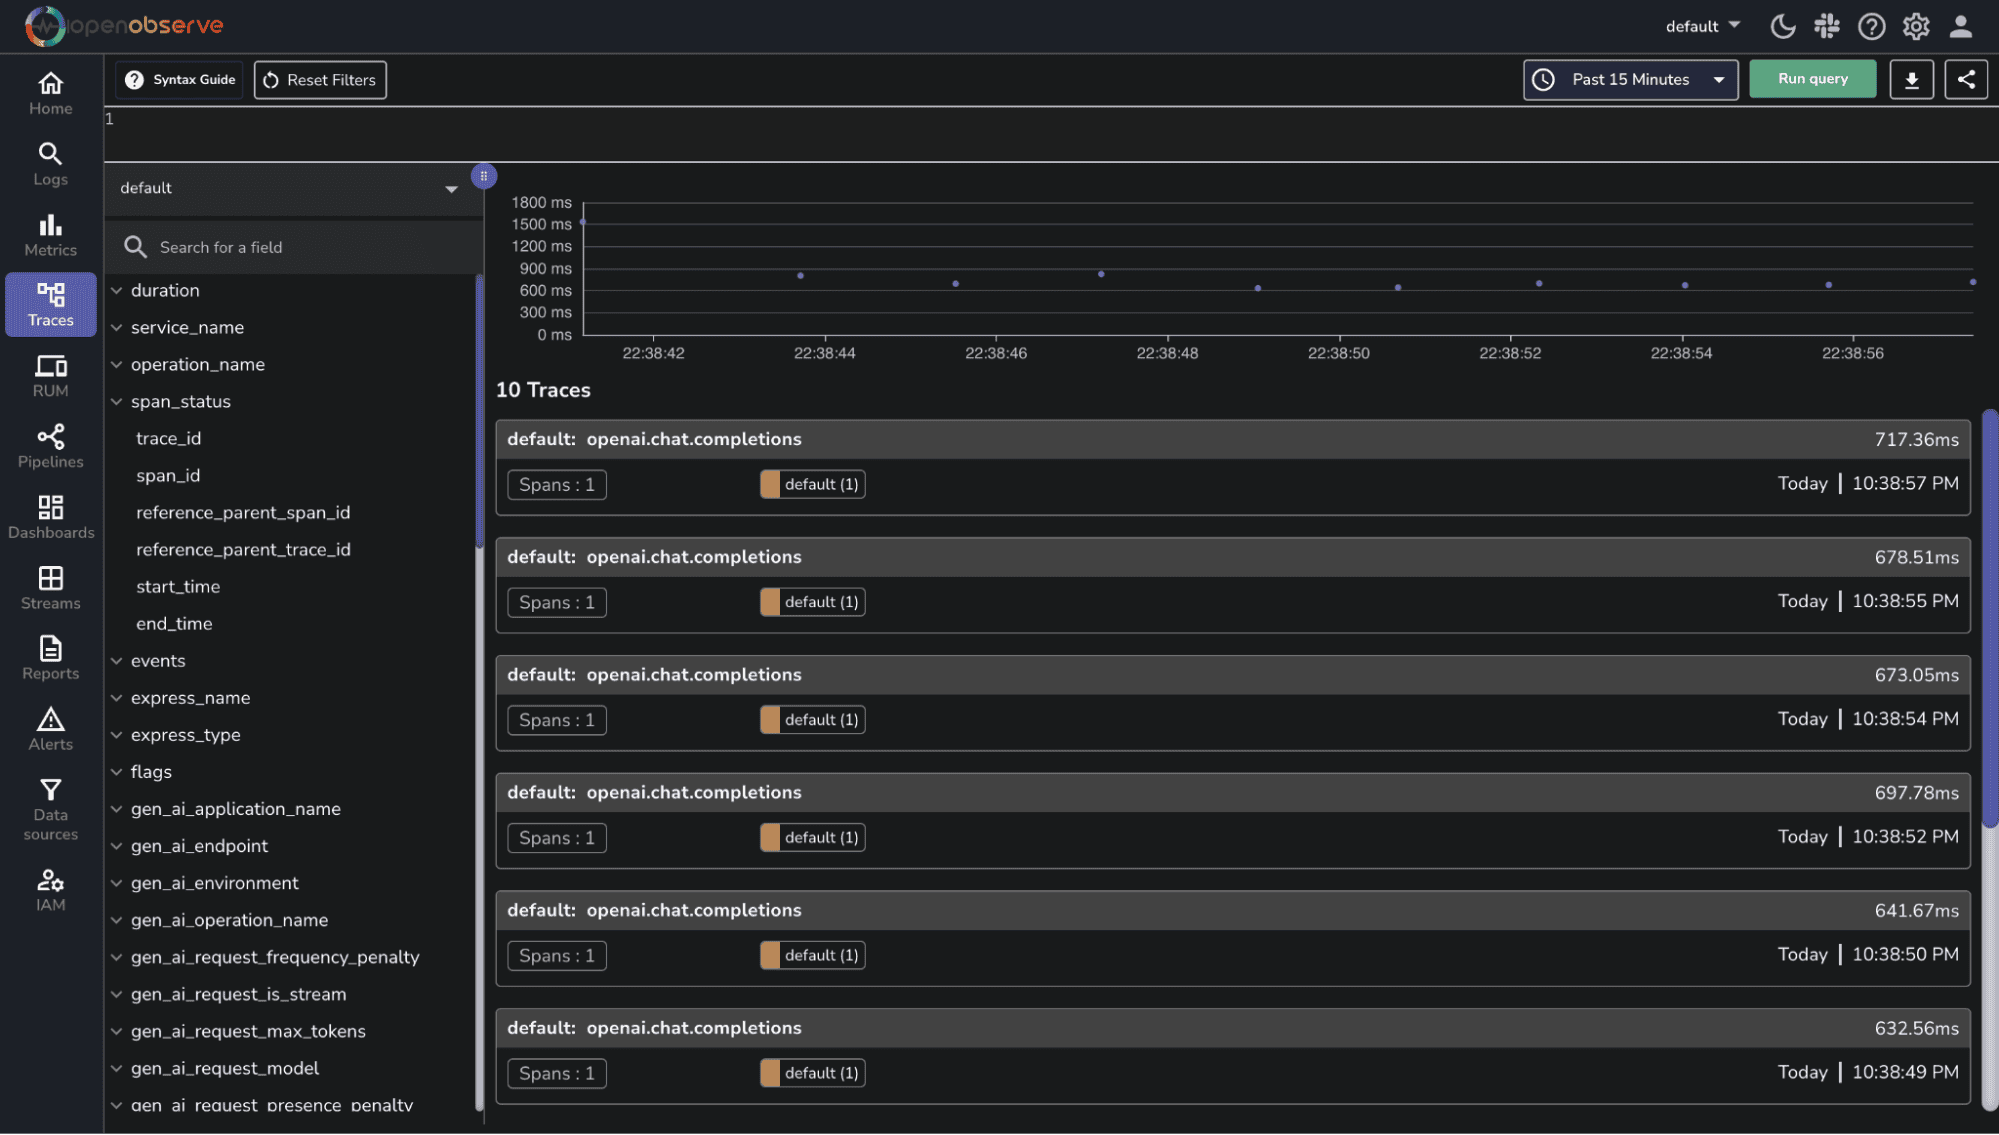This screenshot has width=1999, height=1135.
Task: Go to the Dashboards page
Action: coord(50,517)
